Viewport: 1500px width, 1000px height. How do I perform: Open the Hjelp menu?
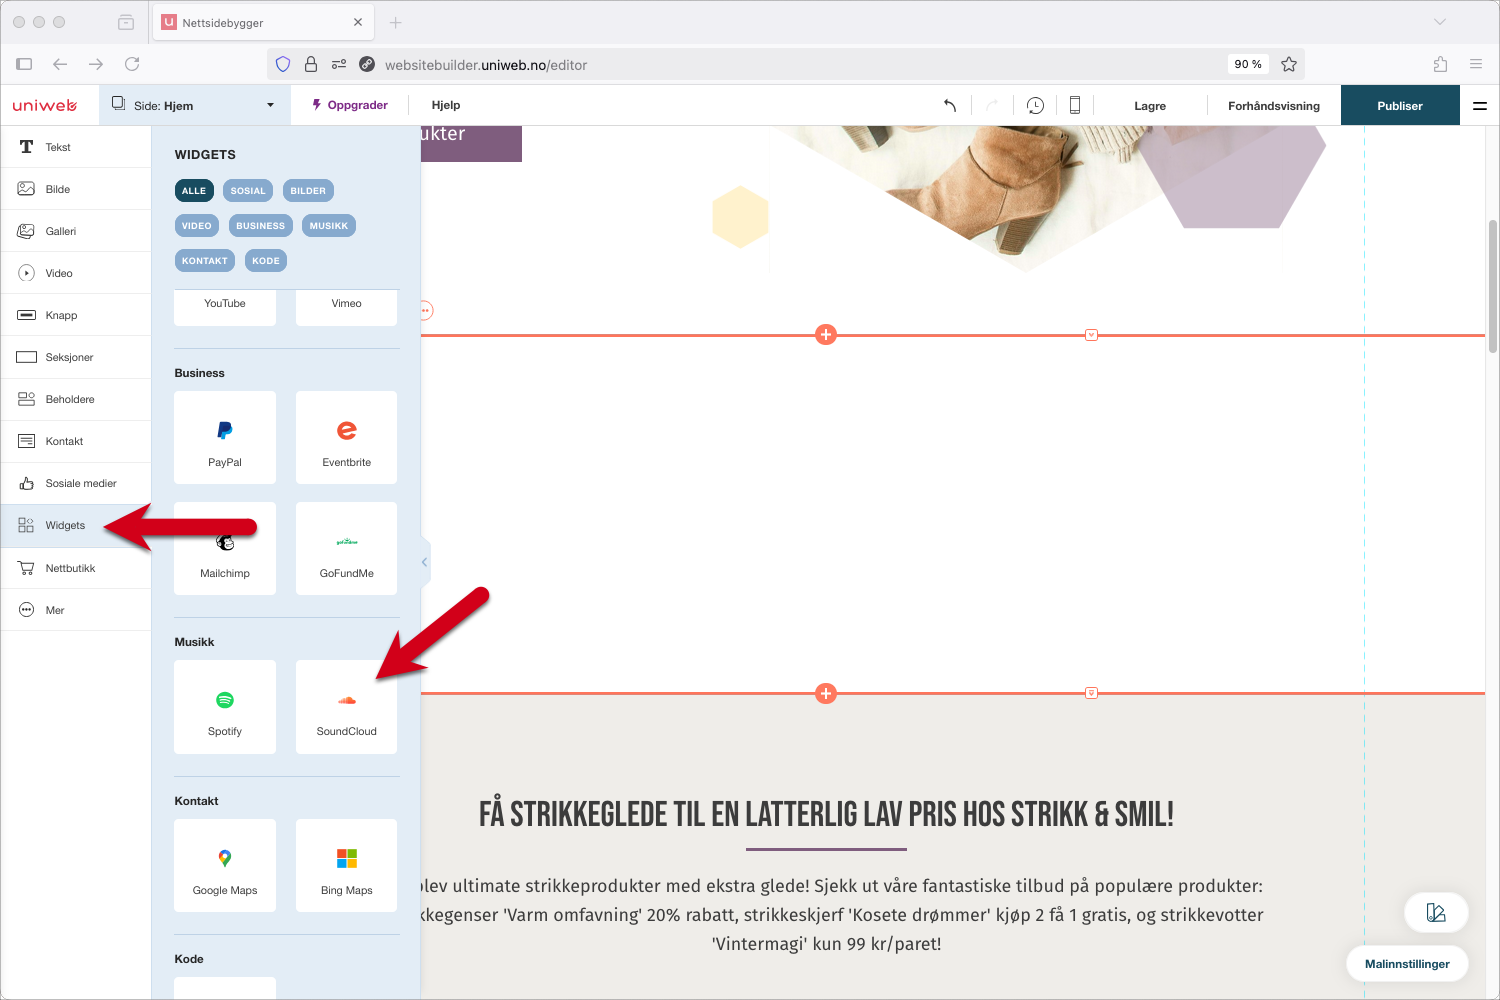click(446, 105)
